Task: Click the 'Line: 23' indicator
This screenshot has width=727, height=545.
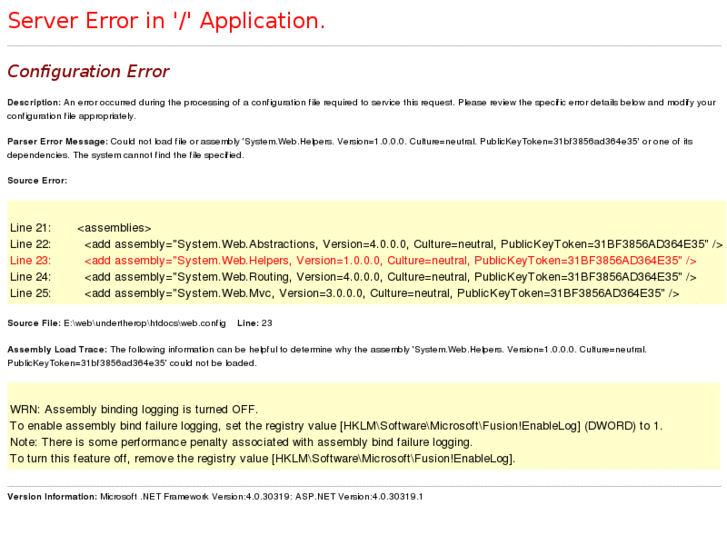Action: tap(255, 323)
